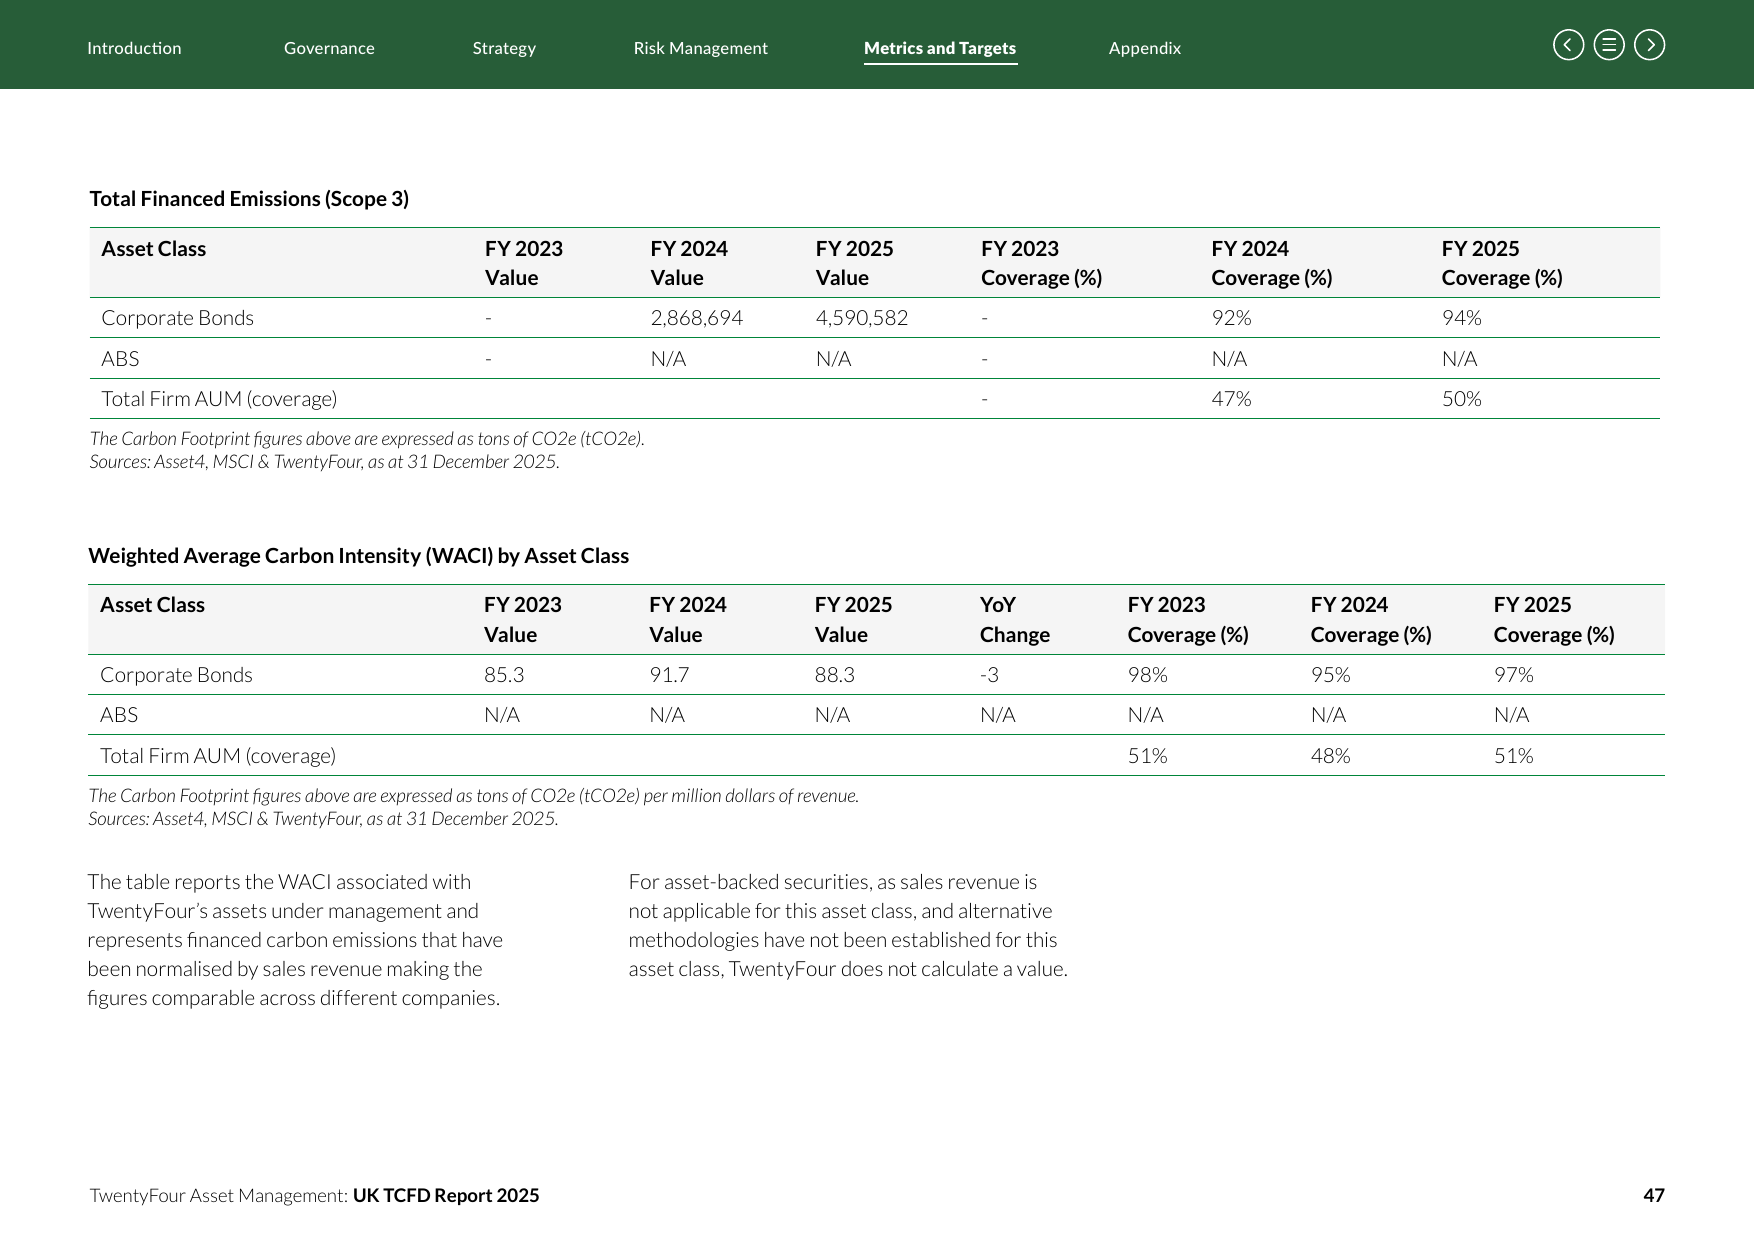
Task: Click the Weighted Average Carbon Intensity heading
Action: coord(359,556)
